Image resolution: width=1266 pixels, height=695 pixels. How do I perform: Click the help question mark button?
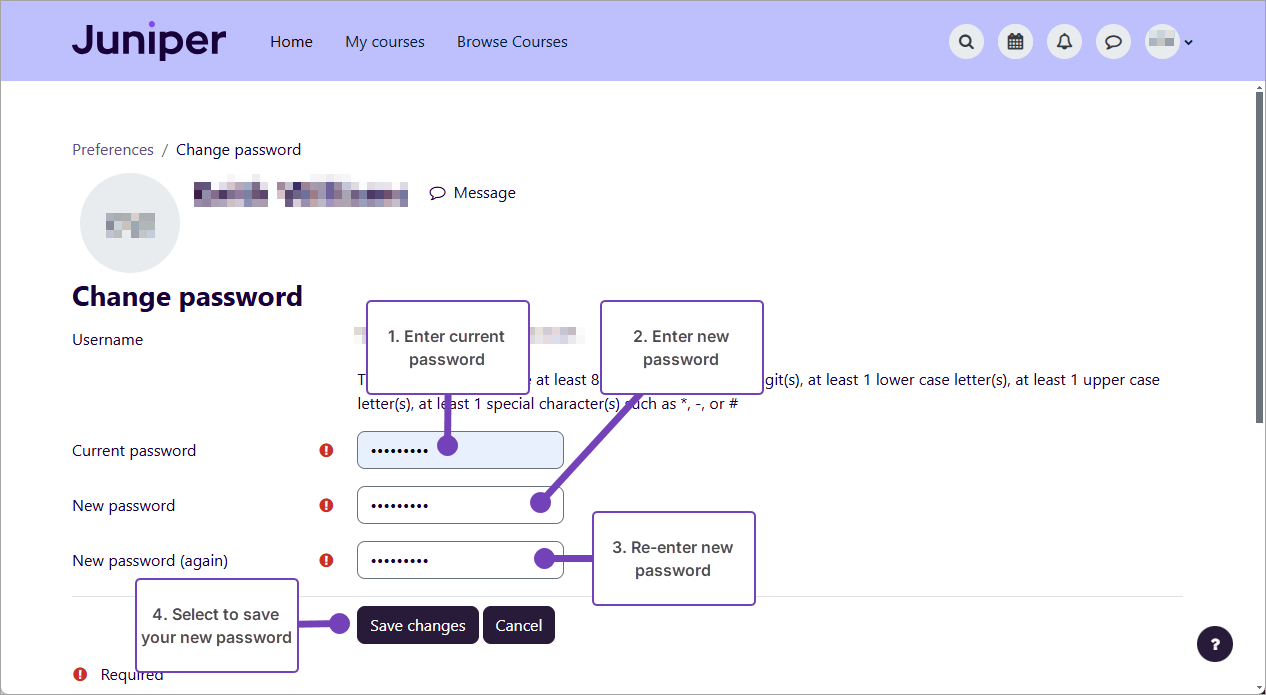pos(1215,644)
